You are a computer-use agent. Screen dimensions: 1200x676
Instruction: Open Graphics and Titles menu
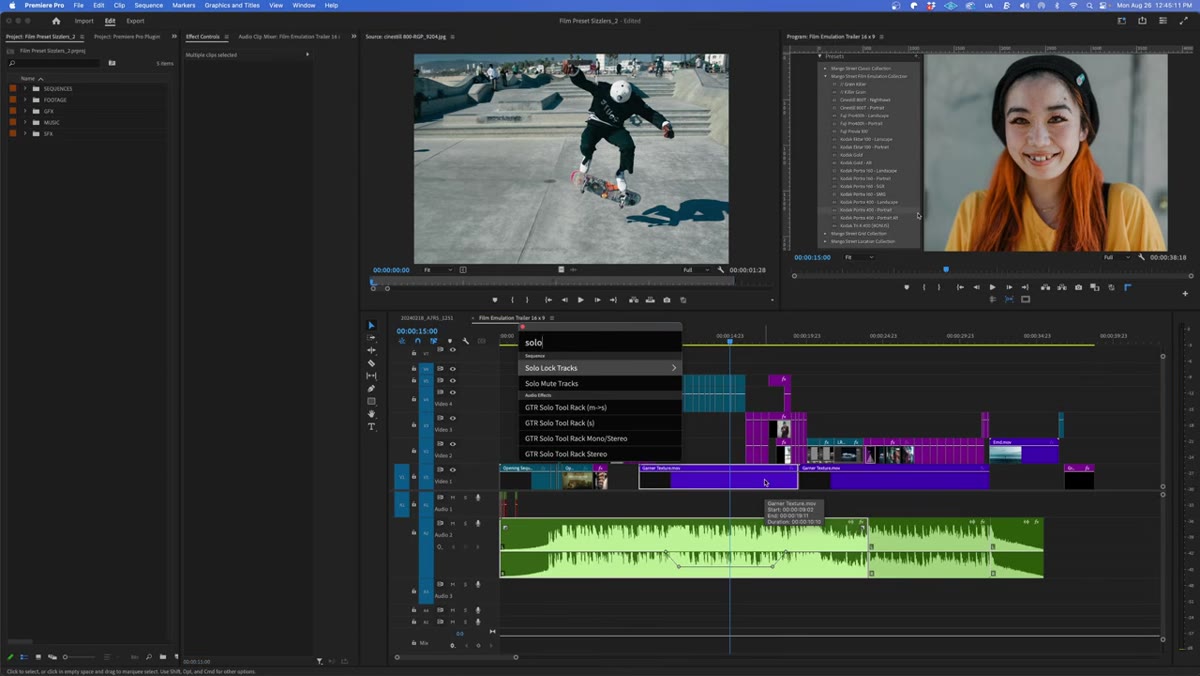[x=232, y=5]
